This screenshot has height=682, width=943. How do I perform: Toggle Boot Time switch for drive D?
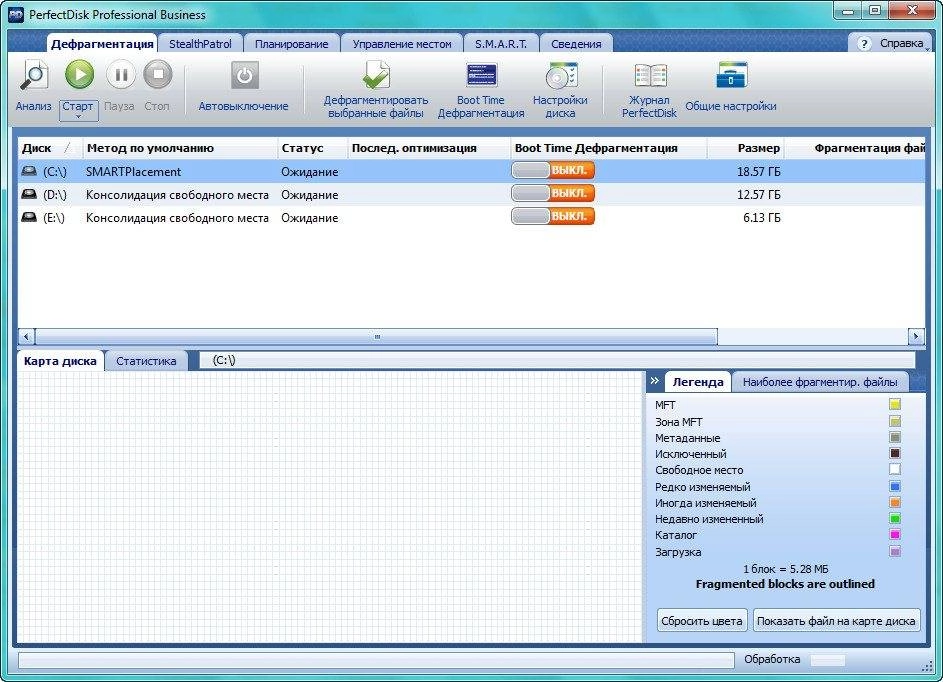tap(553, 193)
